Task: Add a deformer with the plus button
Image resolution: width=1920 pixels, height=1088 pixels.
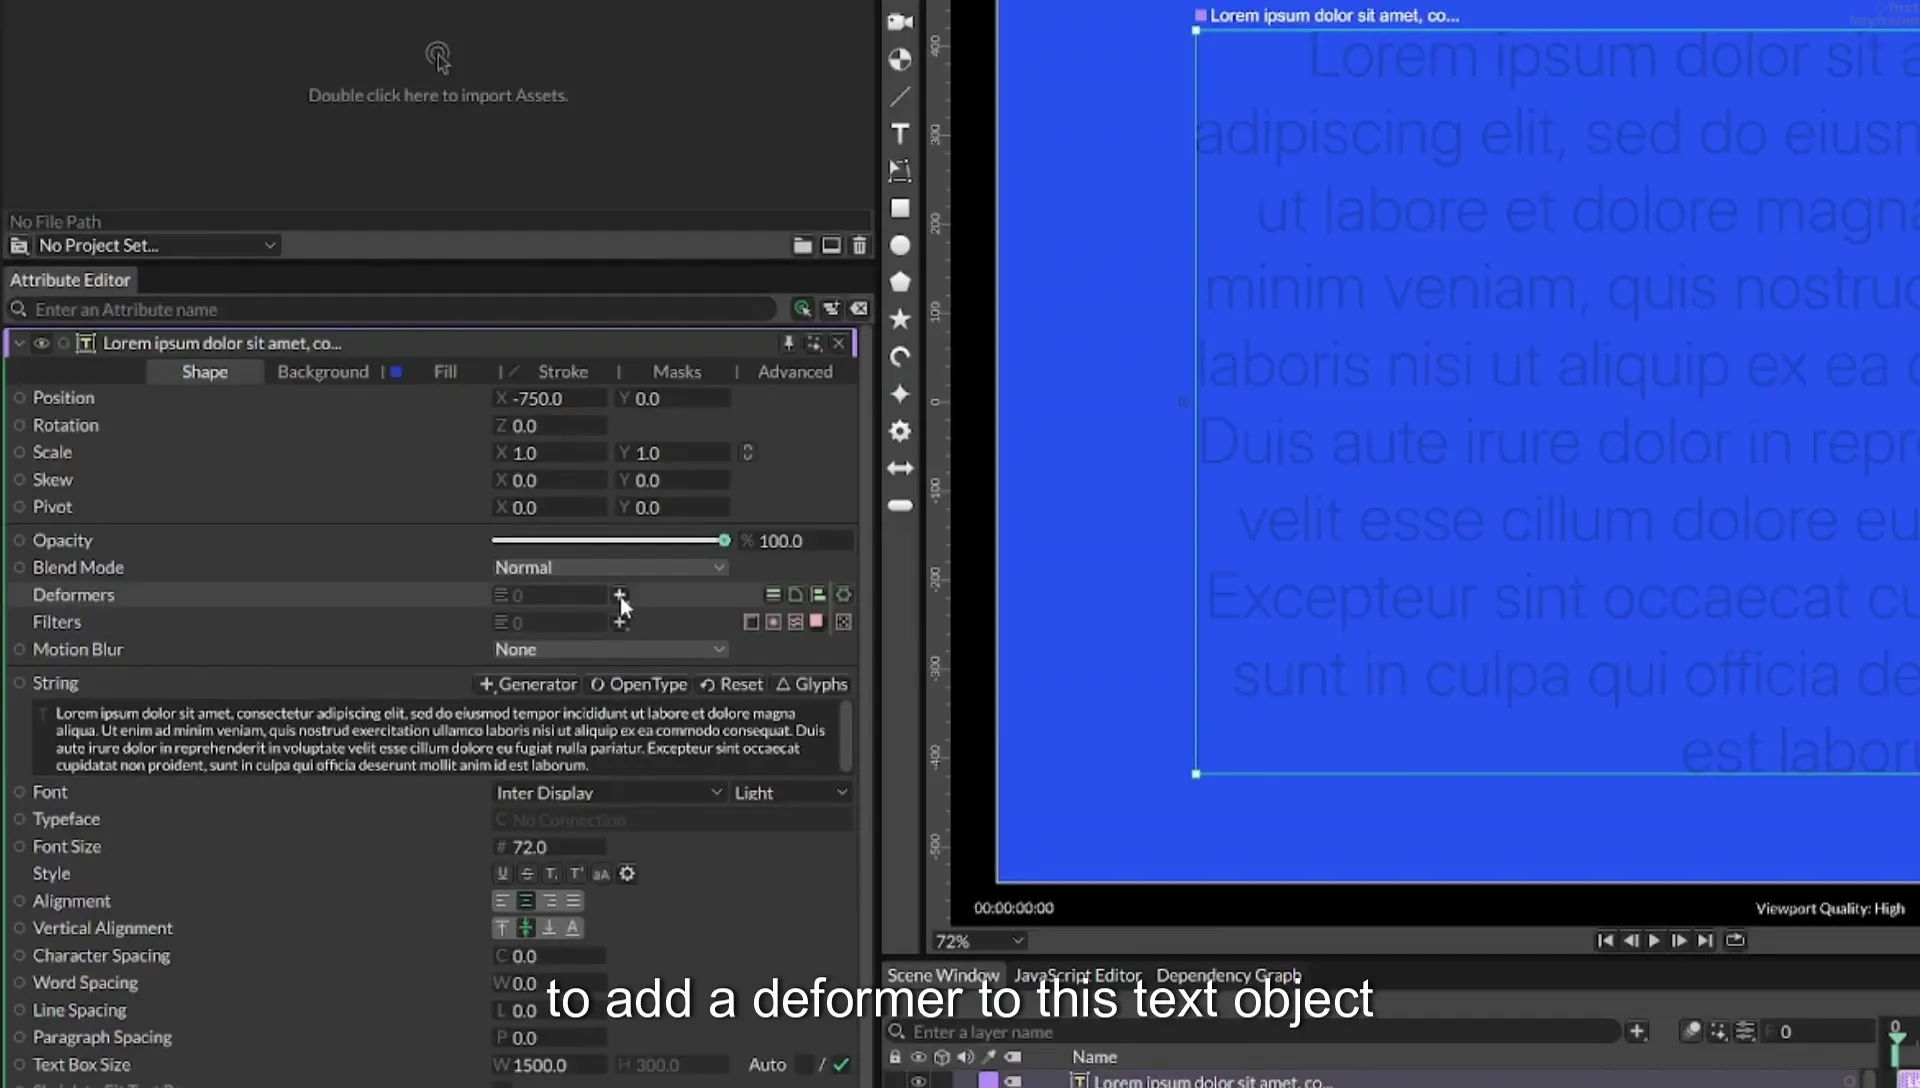Action: (620, 595)
